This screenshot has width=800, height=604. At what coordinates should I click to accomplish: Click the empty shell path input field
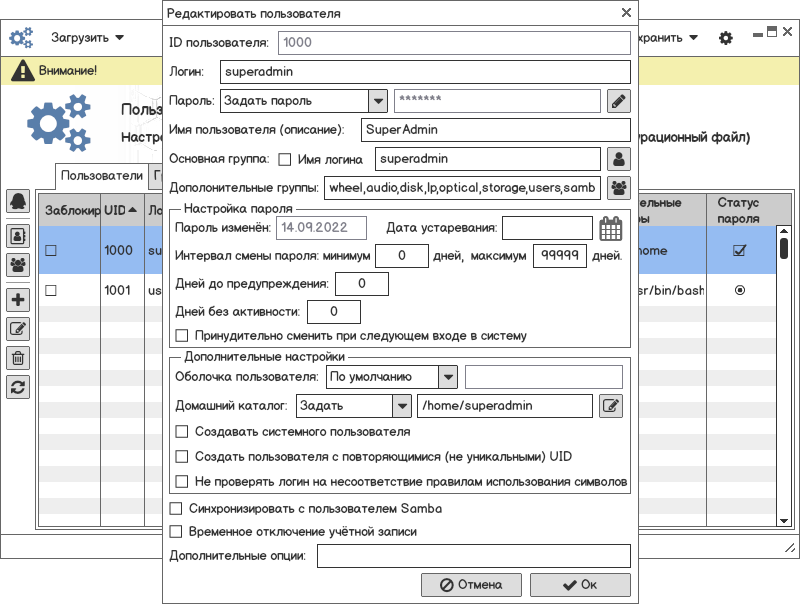tap(544, 377)
